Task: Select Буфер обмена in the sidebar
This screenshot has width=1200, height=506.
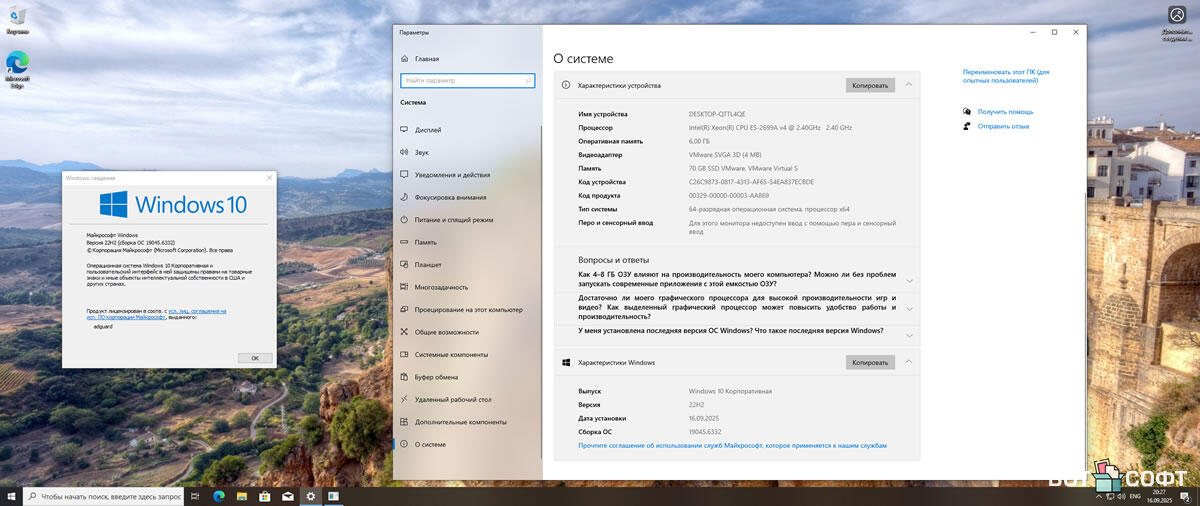Action: click(x=436, y=377)
